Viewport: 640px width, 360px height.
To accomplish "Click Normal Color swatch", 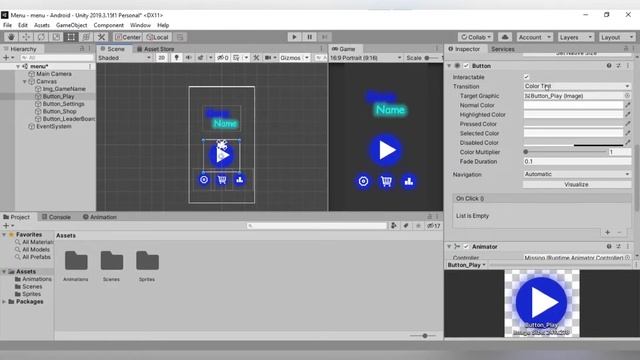I will (573, 105).
